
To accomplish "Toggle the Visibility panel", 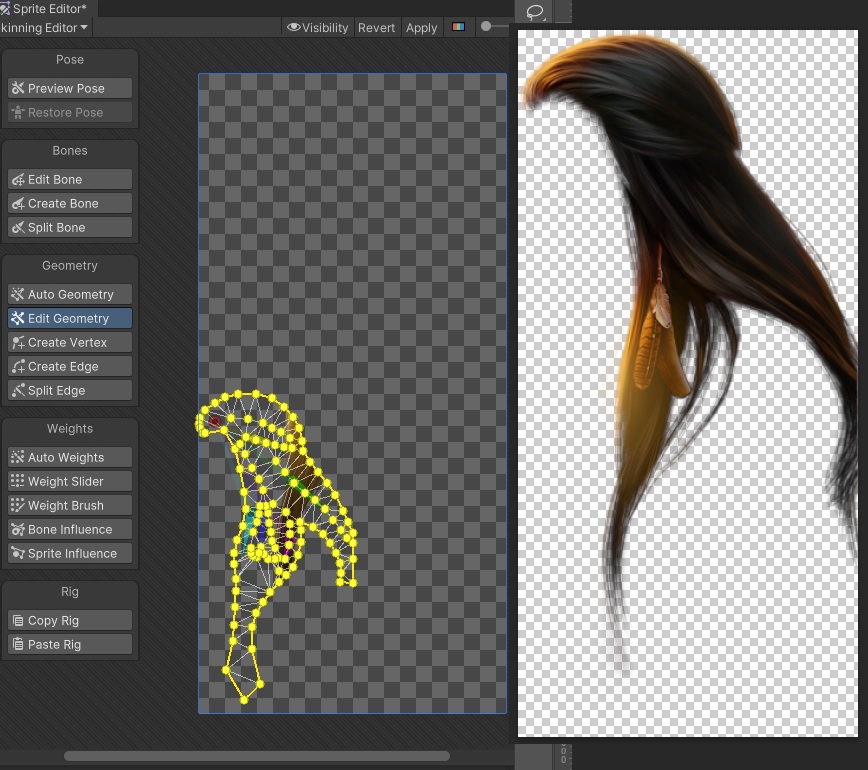I will [x=317, y=27].
